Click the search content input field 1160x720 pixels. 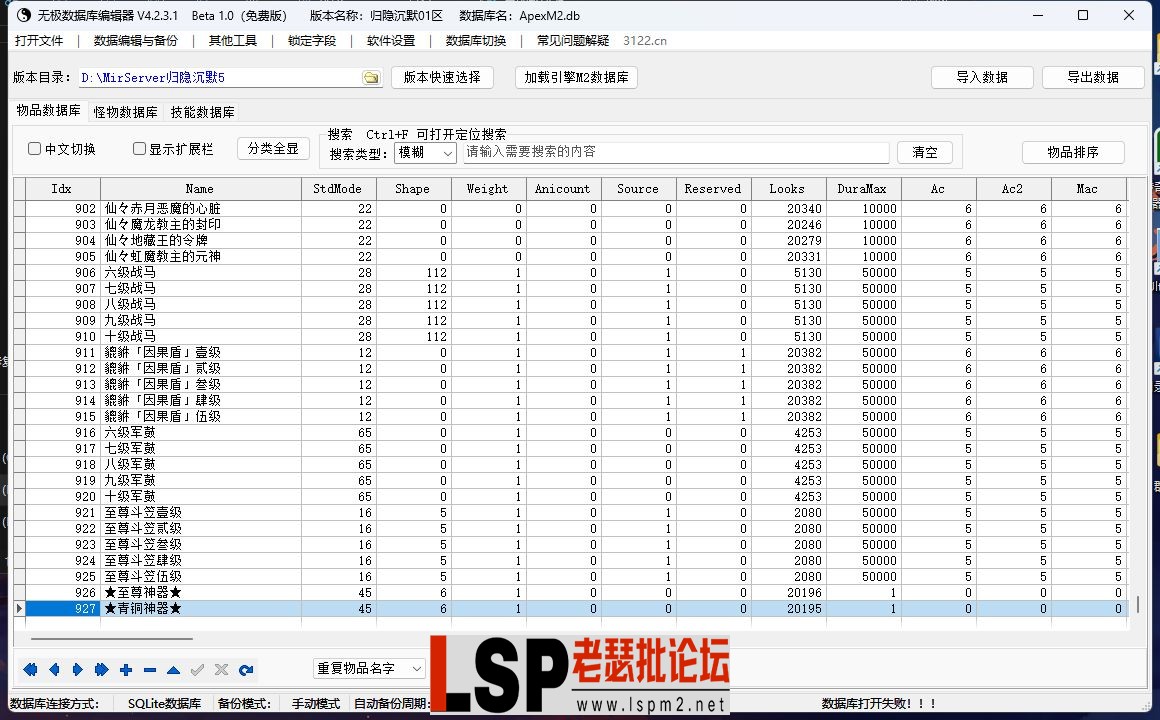[676, 152]
